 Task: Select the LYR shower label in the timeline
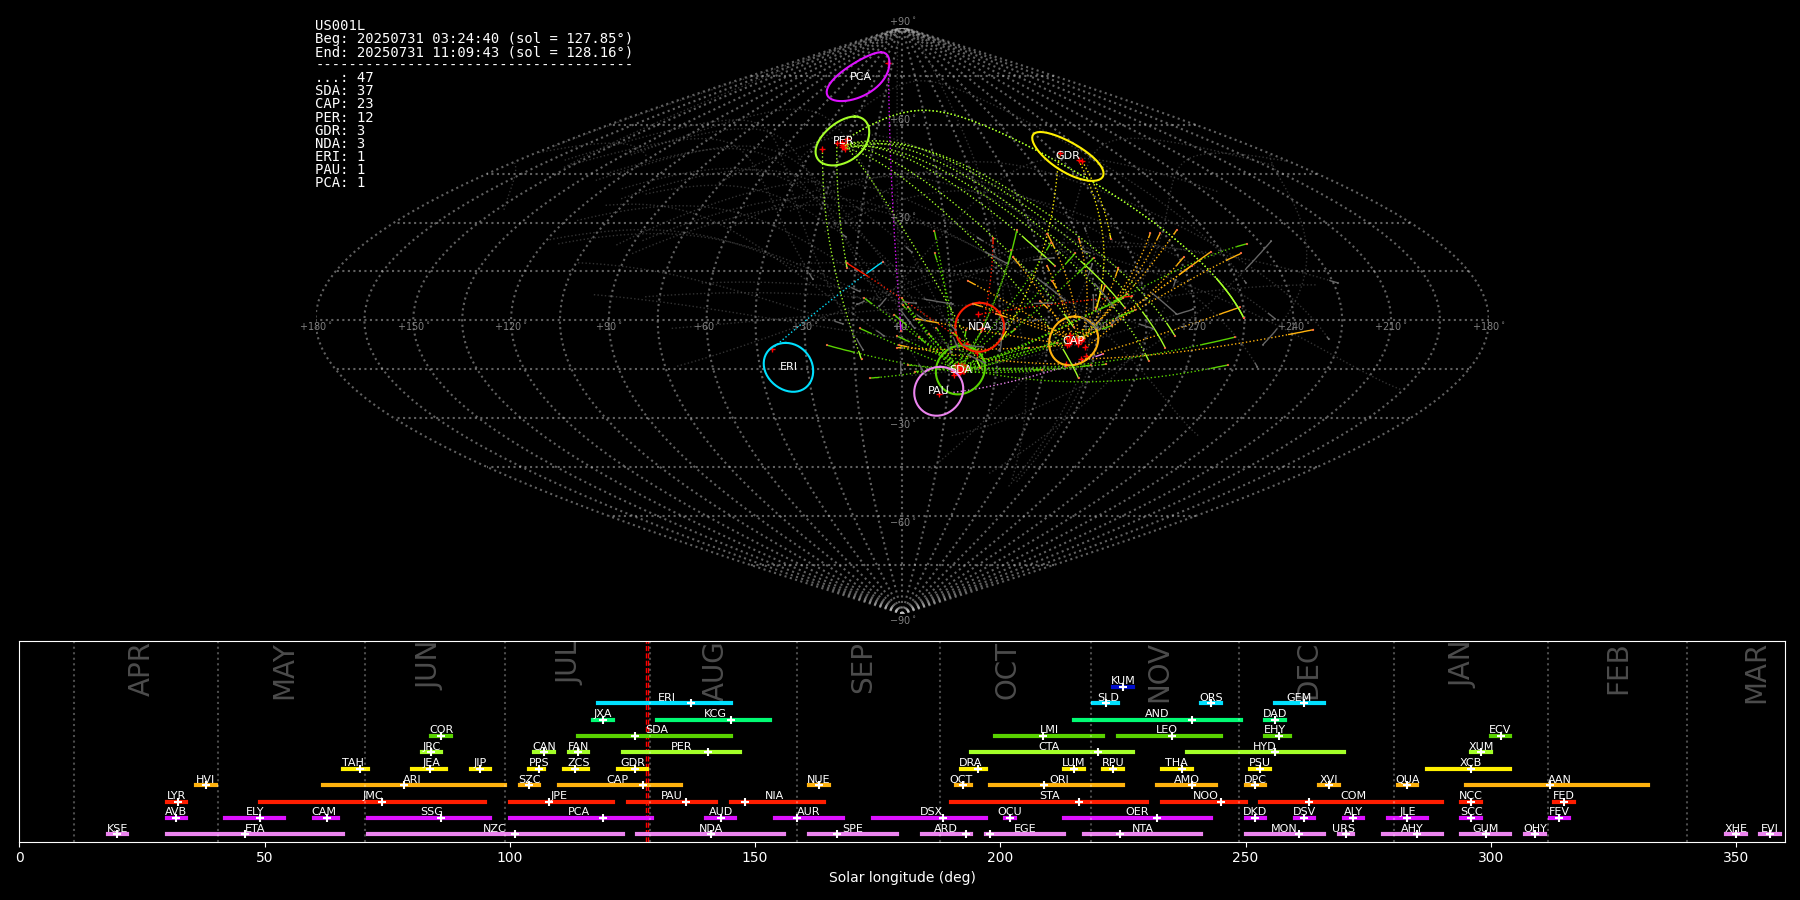pos(176,796)
